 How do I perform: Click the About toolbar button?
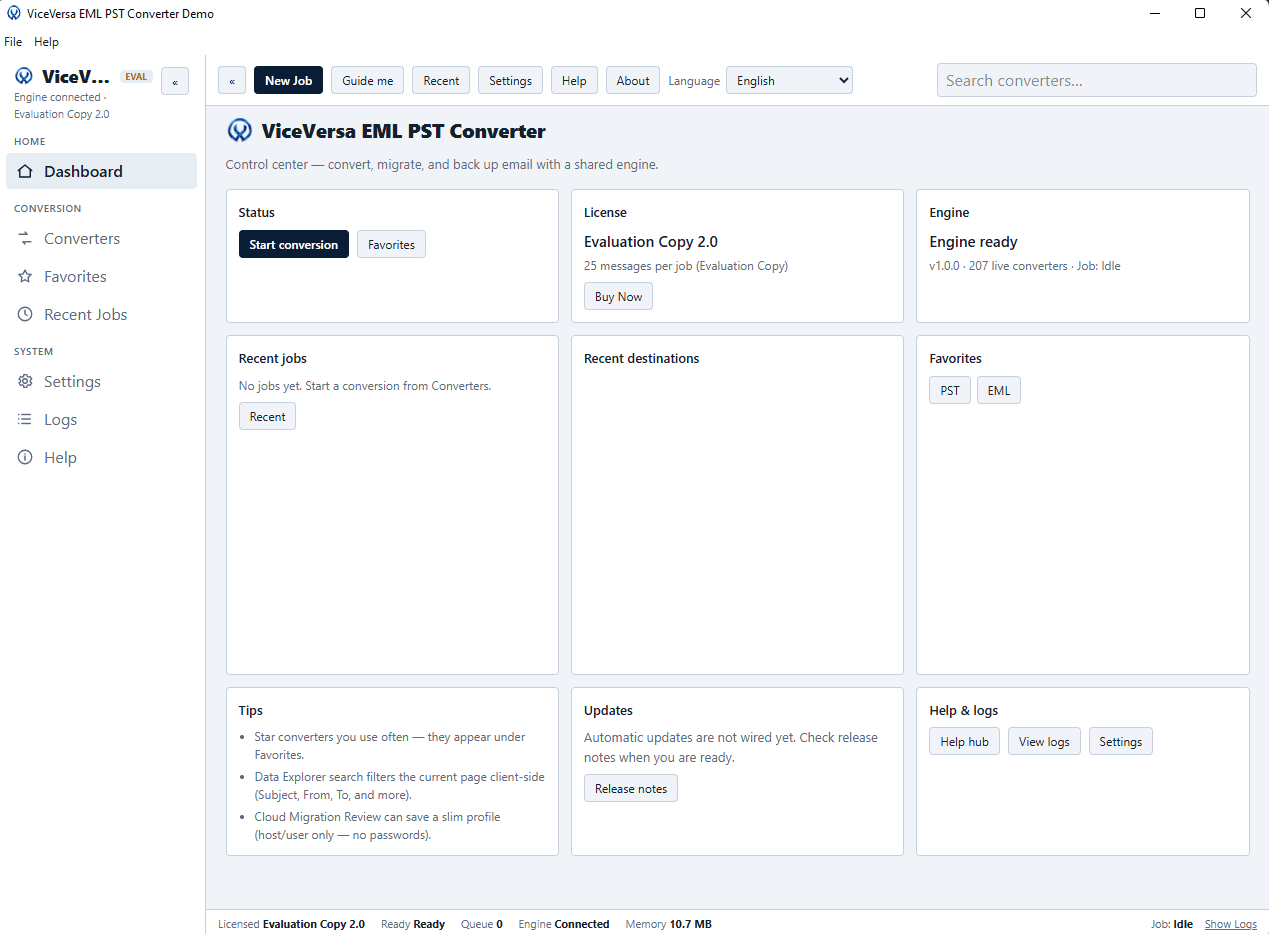[633, 81]
